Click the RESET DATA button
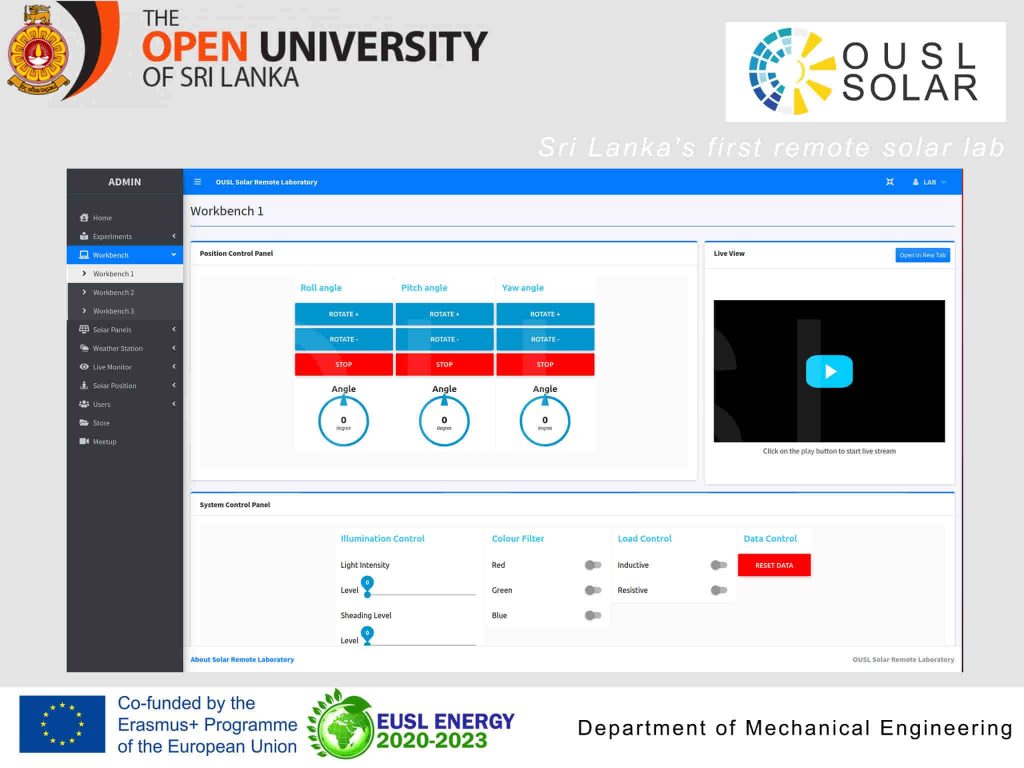 (774, 565)
